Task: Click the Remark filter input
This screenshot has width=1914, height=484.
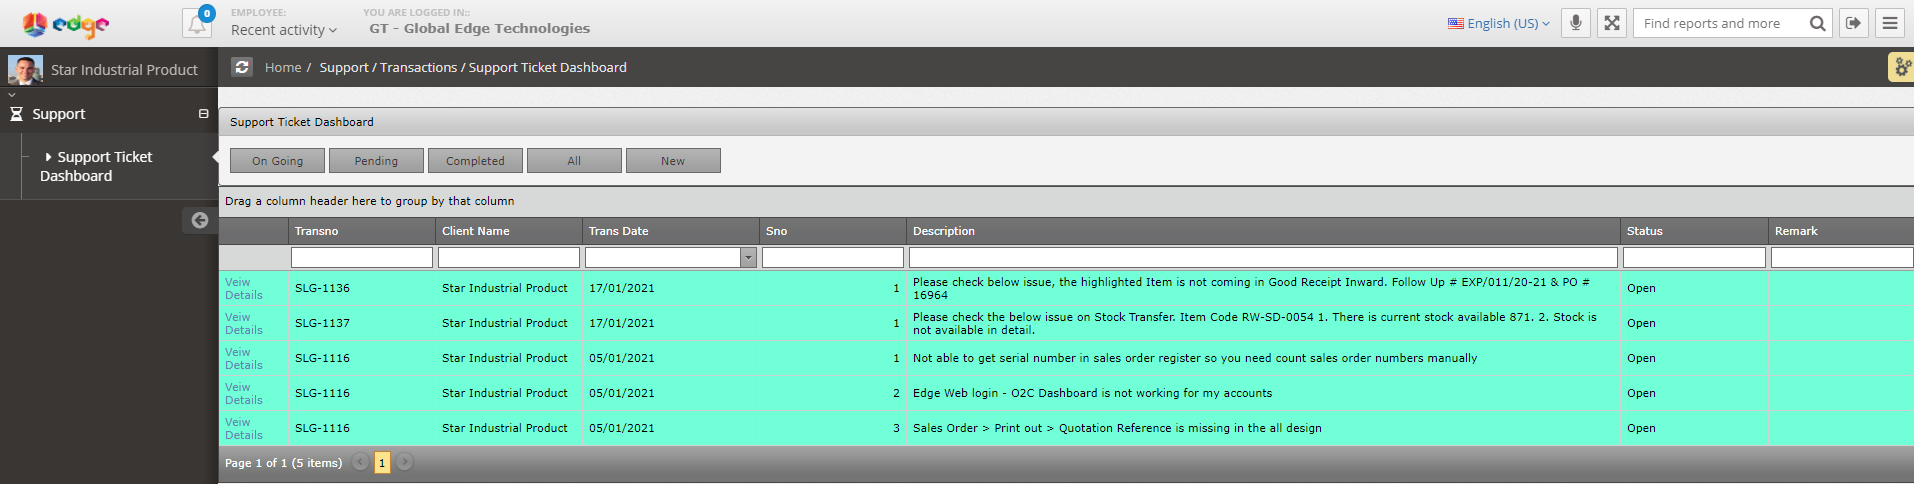Action: 1842,258
